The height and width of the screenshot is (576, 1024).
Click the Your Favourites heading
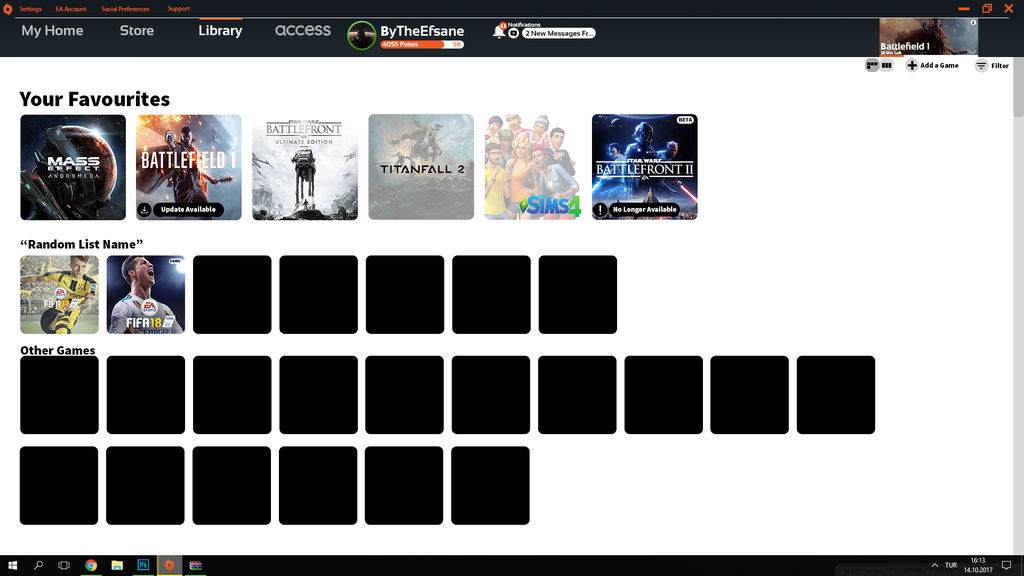click(x=95, y=99)
